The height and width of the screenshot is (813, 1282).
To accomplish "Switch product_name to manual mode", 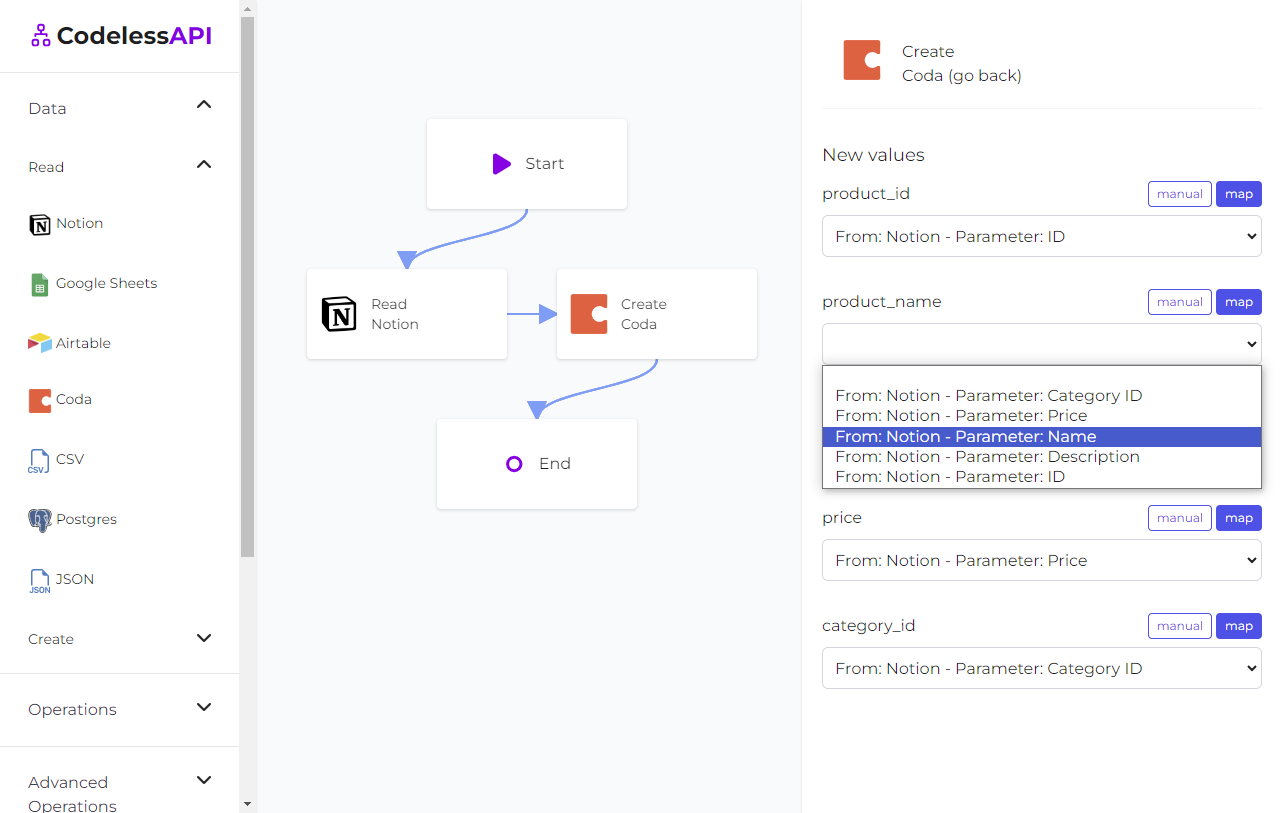I will [1179, 302].
